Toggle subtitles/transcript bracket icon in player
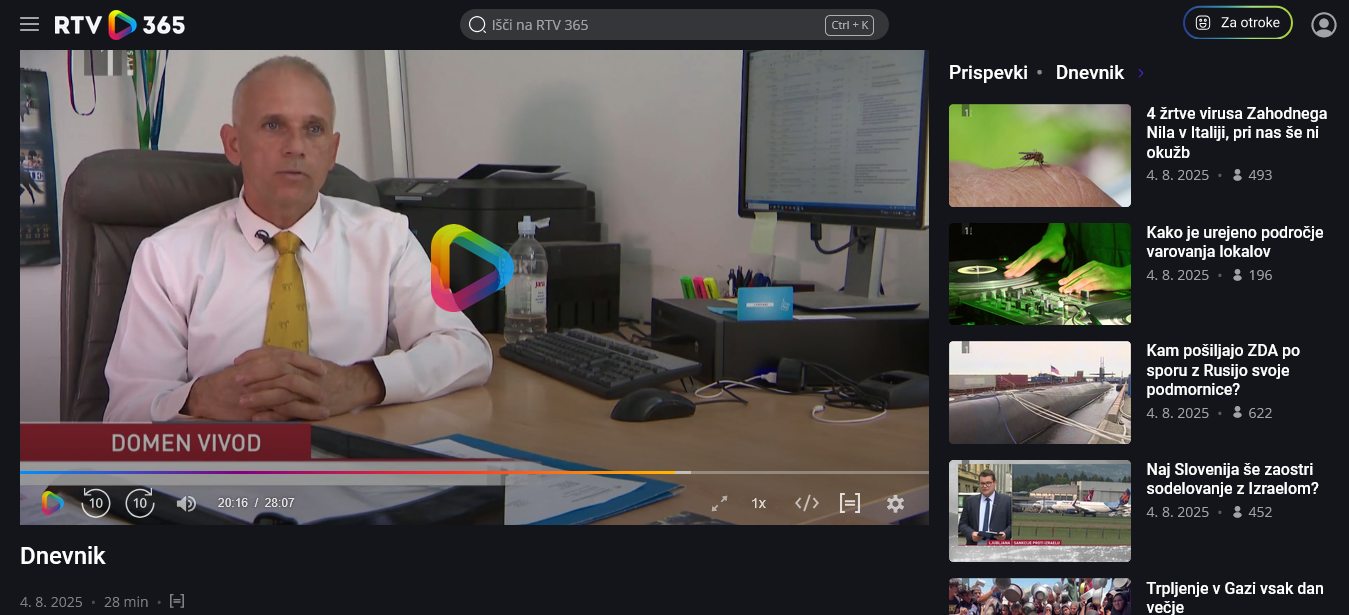The height and width of the screenshot is (615, 1349). (850, 503)
